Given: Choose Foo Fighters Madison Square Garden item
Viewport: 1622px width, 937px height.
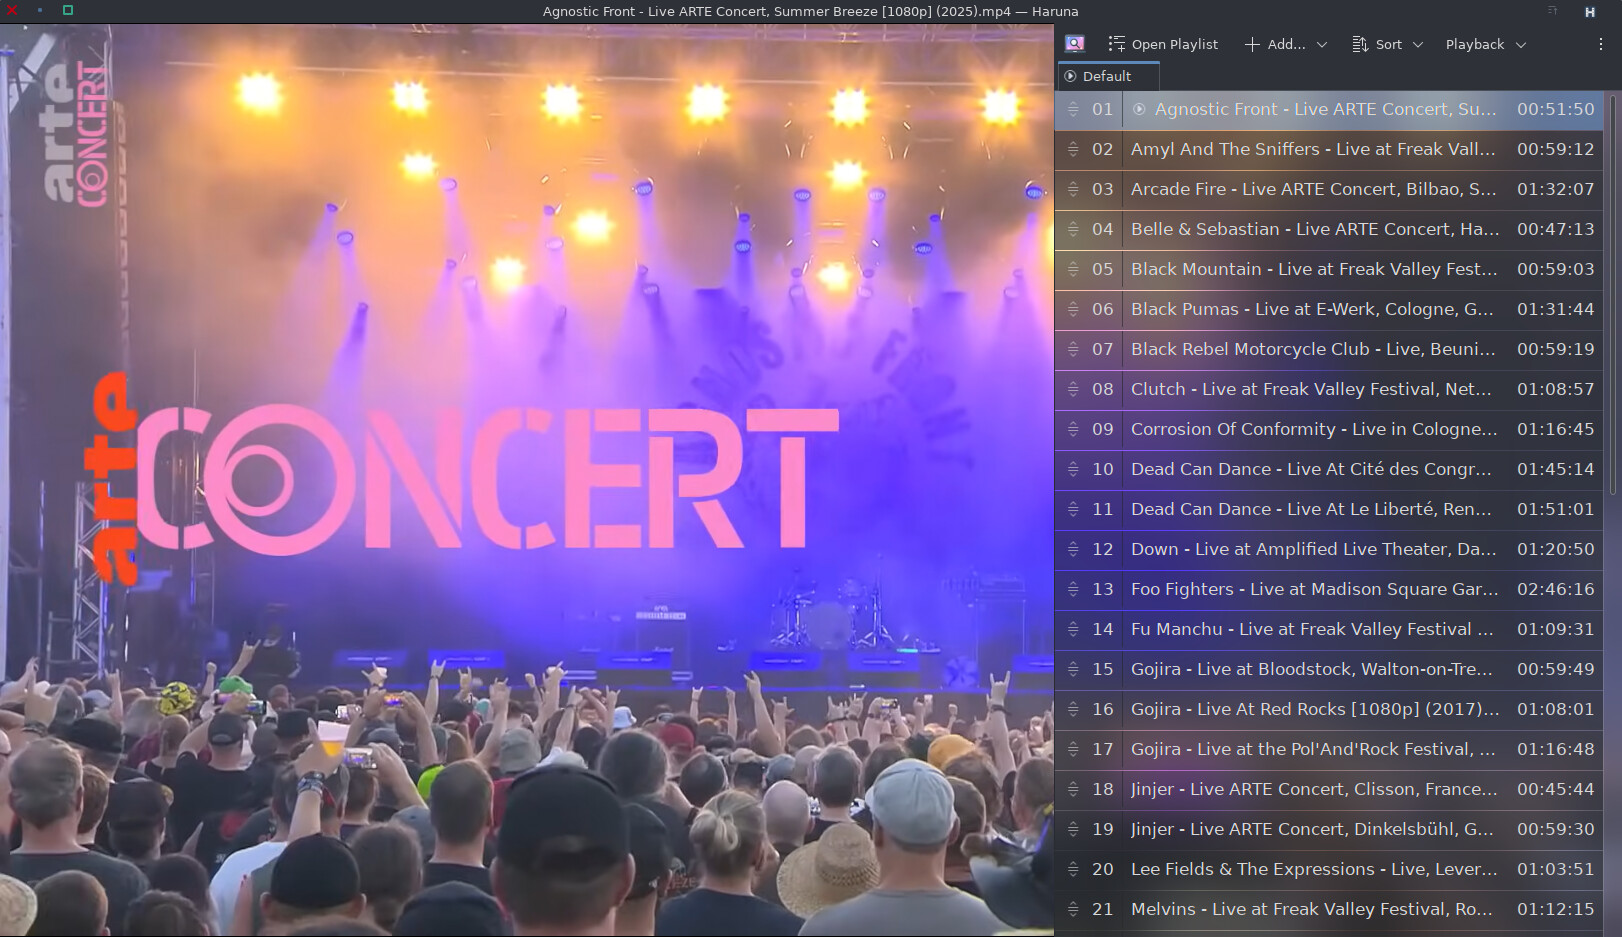Looking at the screenshot, I should coord(1313,589).
